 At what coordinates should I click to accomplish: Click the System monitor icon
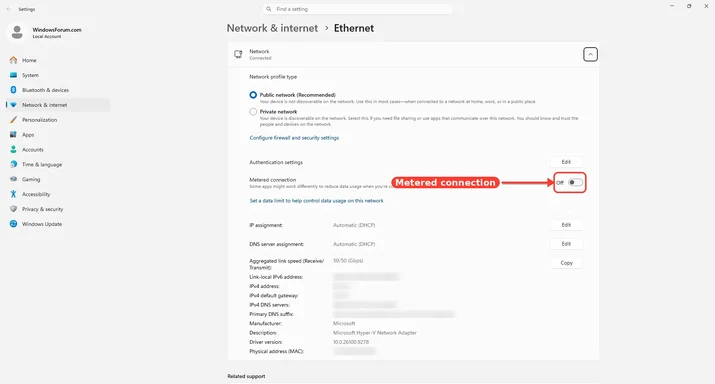[13, 75]
